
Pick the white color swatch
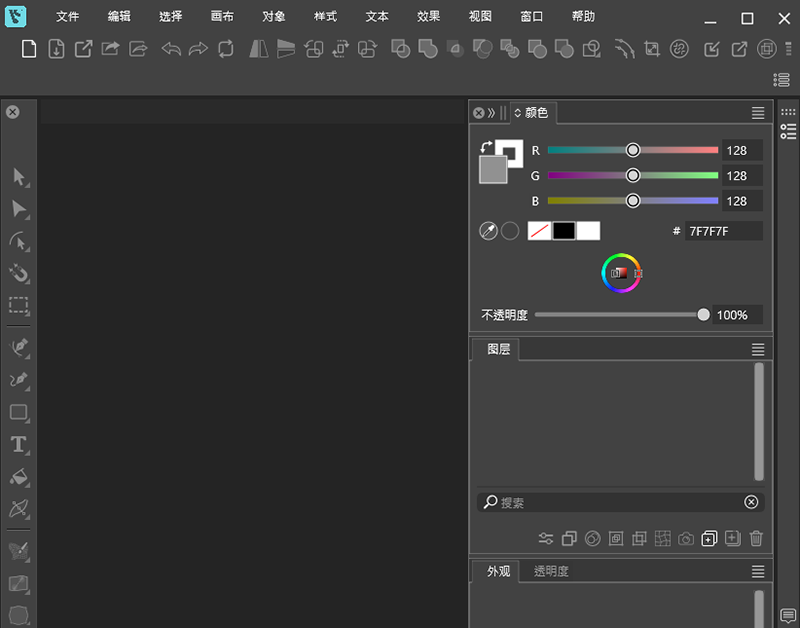point(588,231)
